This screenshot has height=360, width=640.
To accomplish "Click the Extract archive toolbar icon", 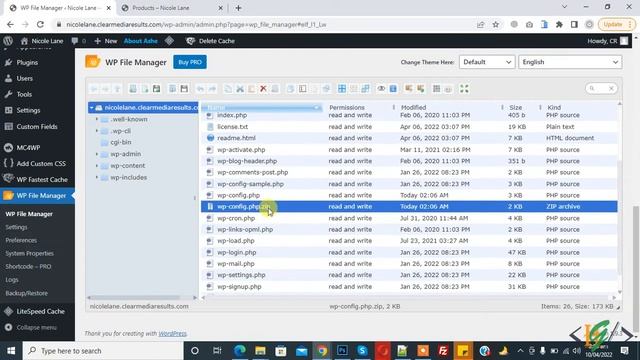I will pos(409,89).
